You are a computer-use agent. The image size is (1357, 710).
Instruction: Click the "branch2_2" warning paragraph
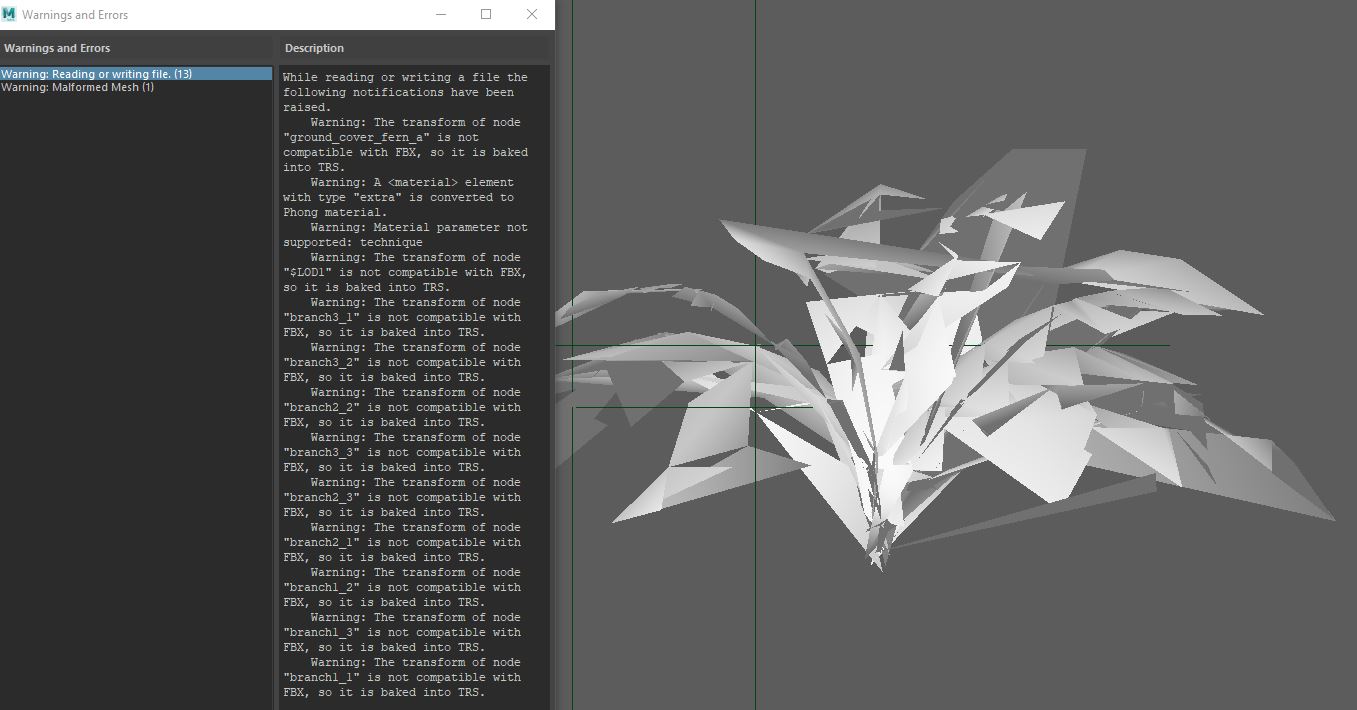[x=400, y=407]
